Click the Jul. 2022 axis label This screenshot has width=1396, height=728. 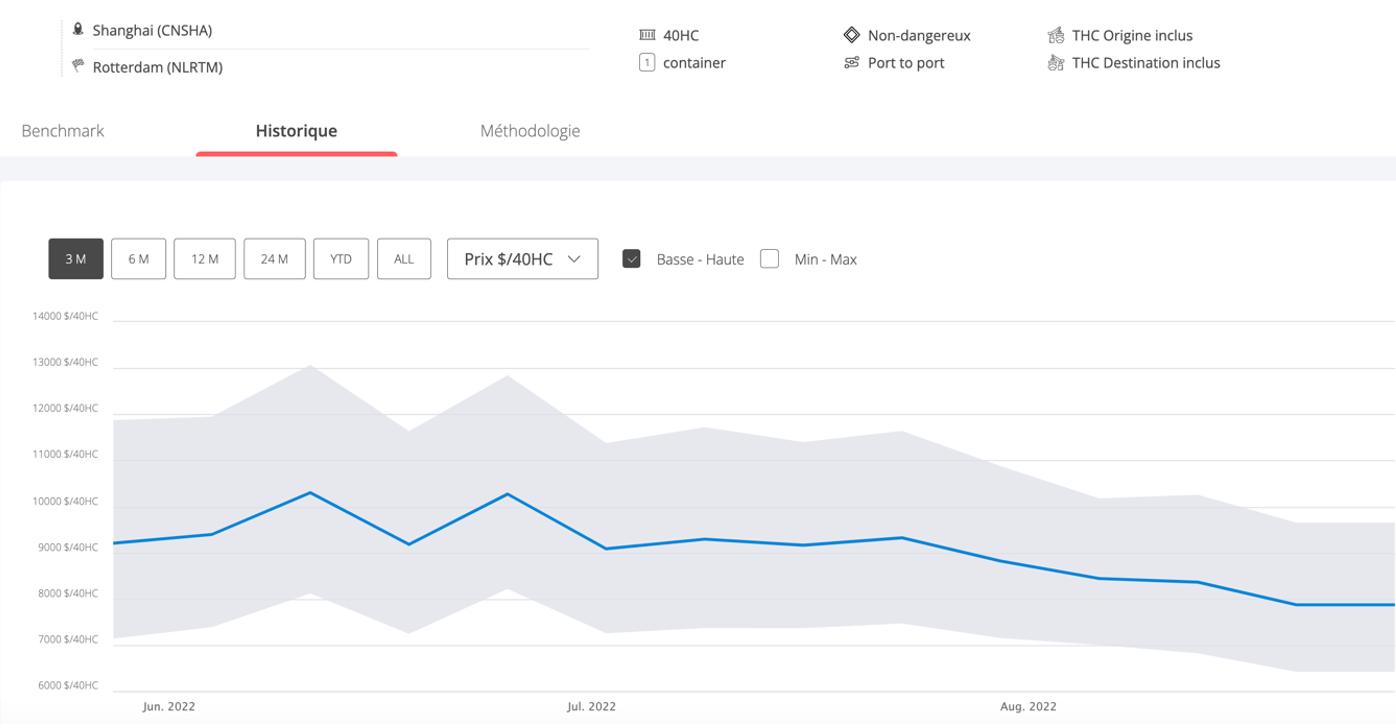591,706
